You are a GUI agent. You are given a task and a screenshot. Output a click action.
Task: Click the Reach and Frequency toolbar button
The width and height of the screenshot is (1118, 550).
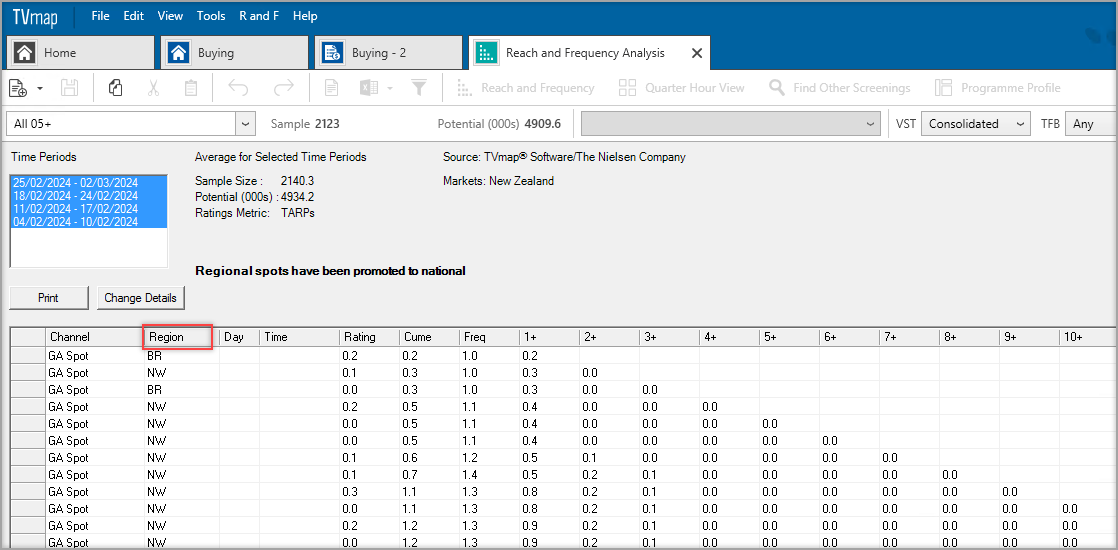point(525,88)
